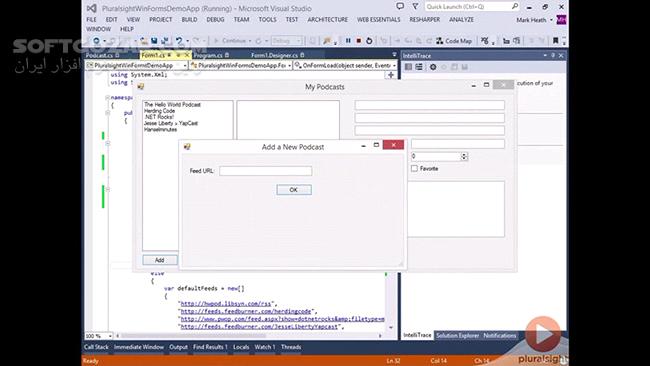Open the Notifications tab

coord(500,335)
